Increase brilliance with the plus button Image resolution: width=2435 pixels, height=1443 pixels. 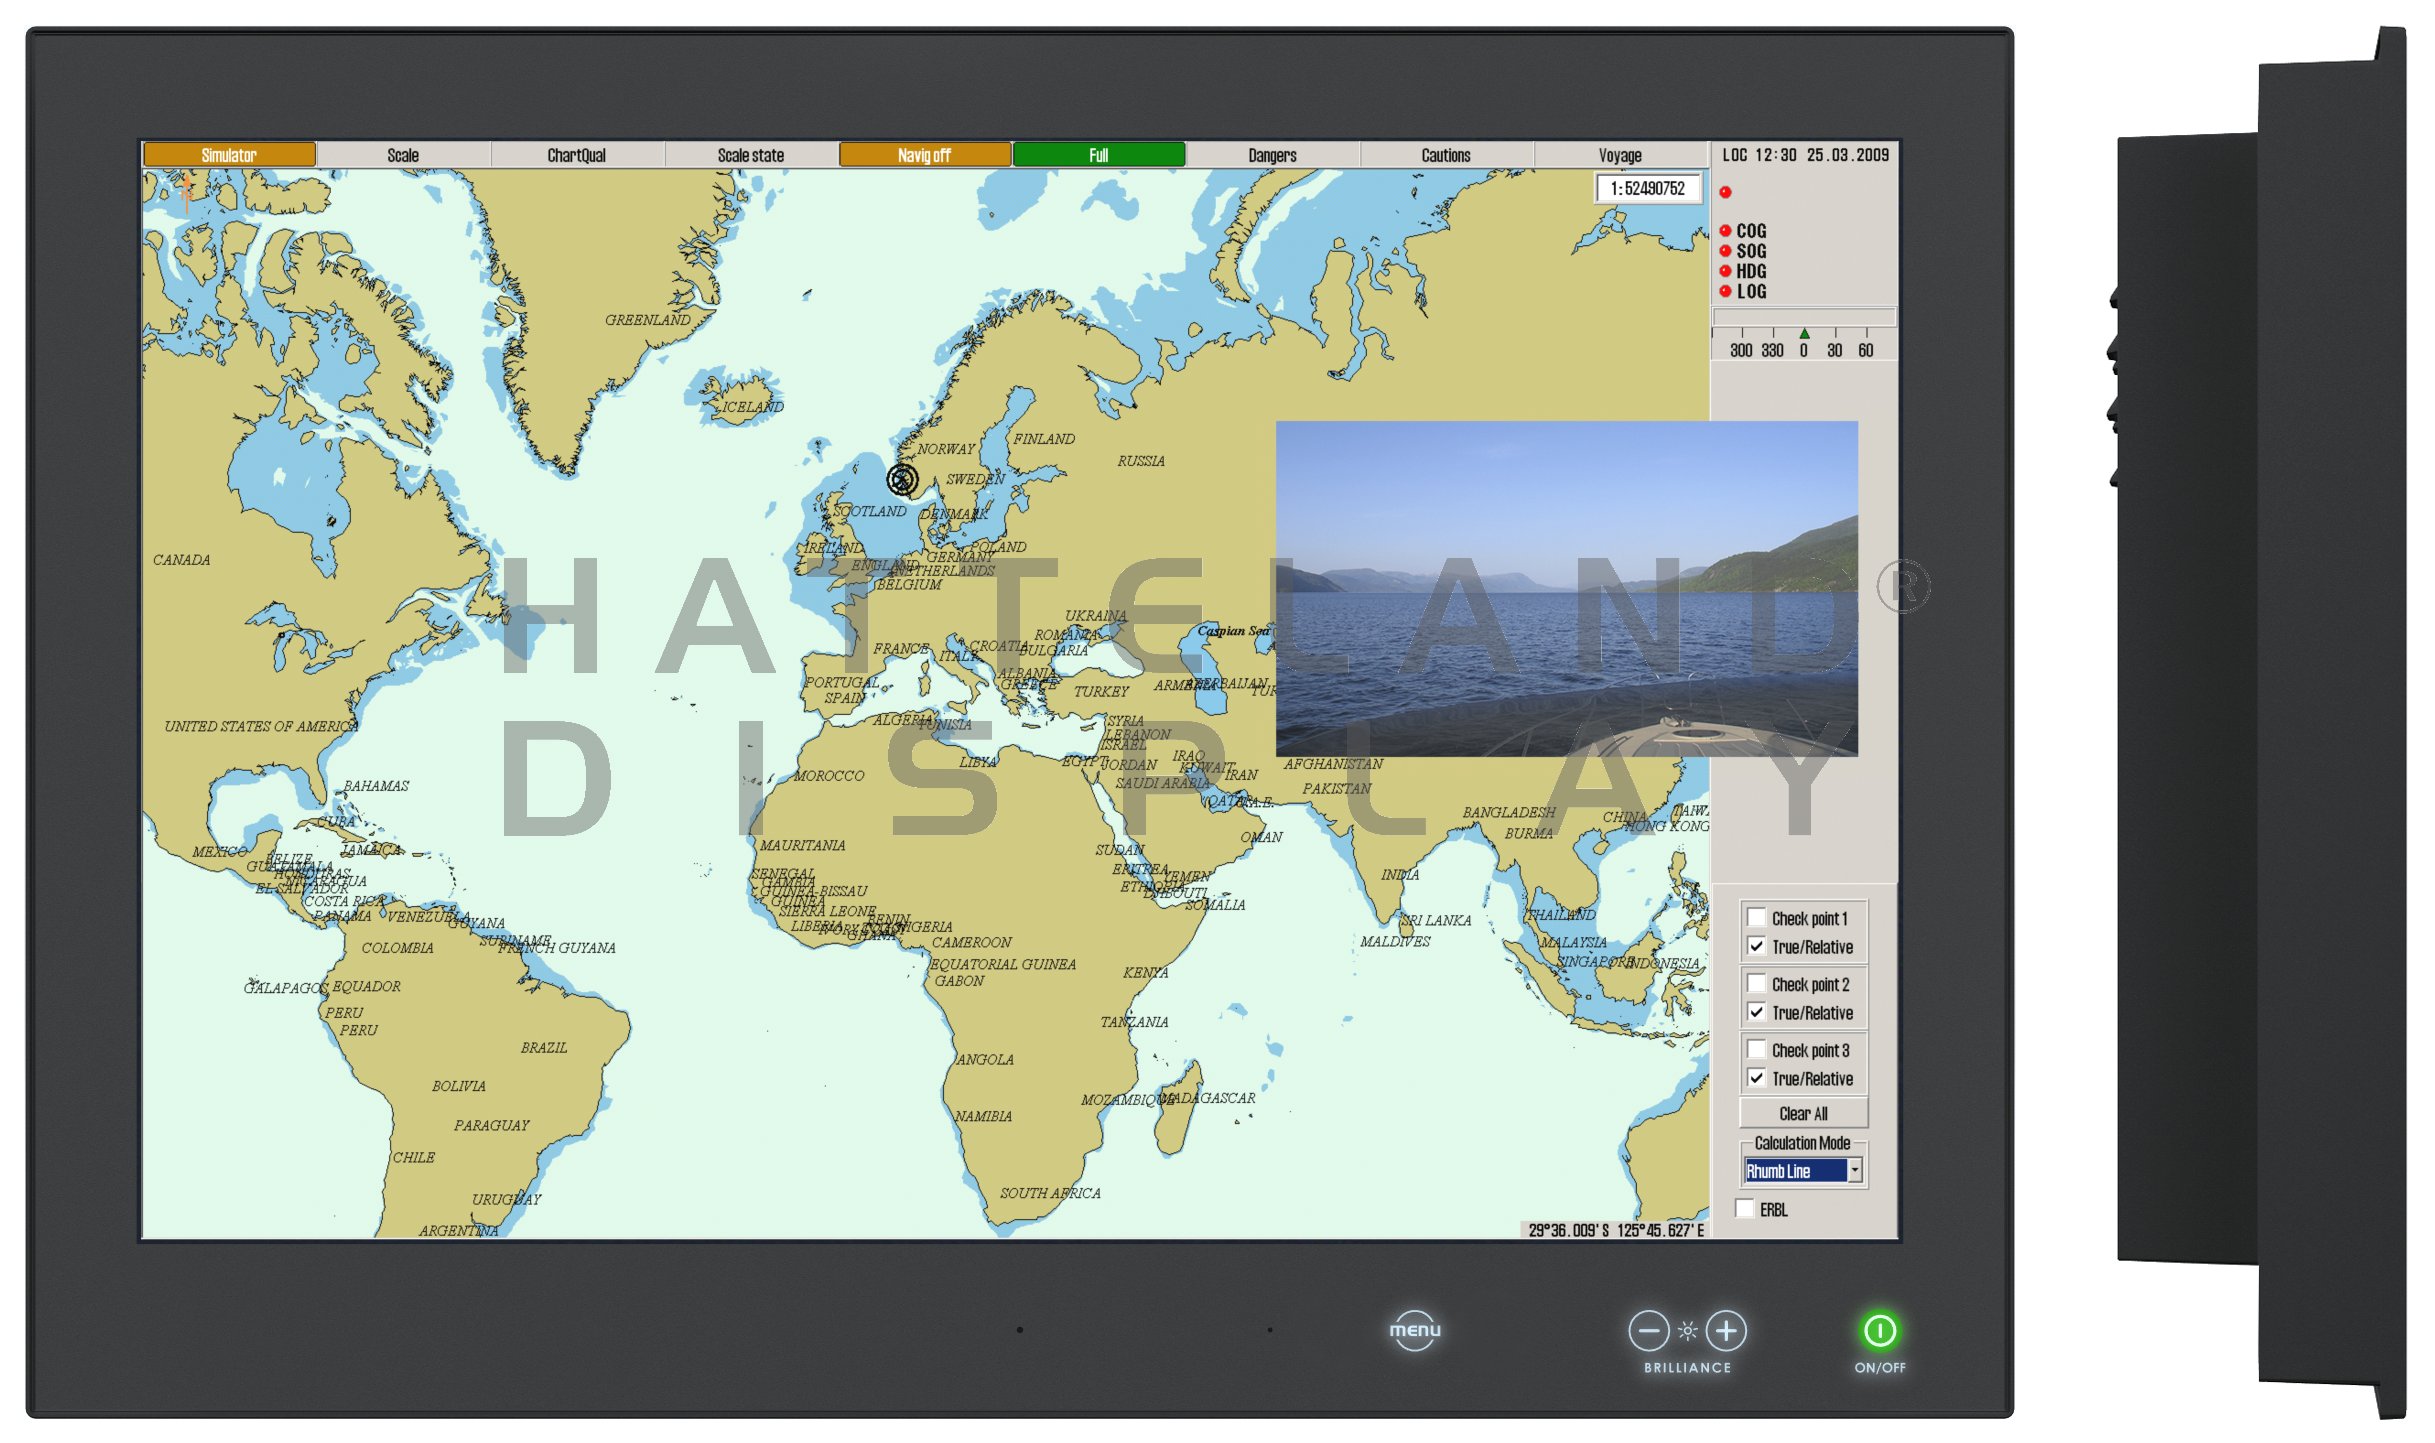[1726, 1331]
